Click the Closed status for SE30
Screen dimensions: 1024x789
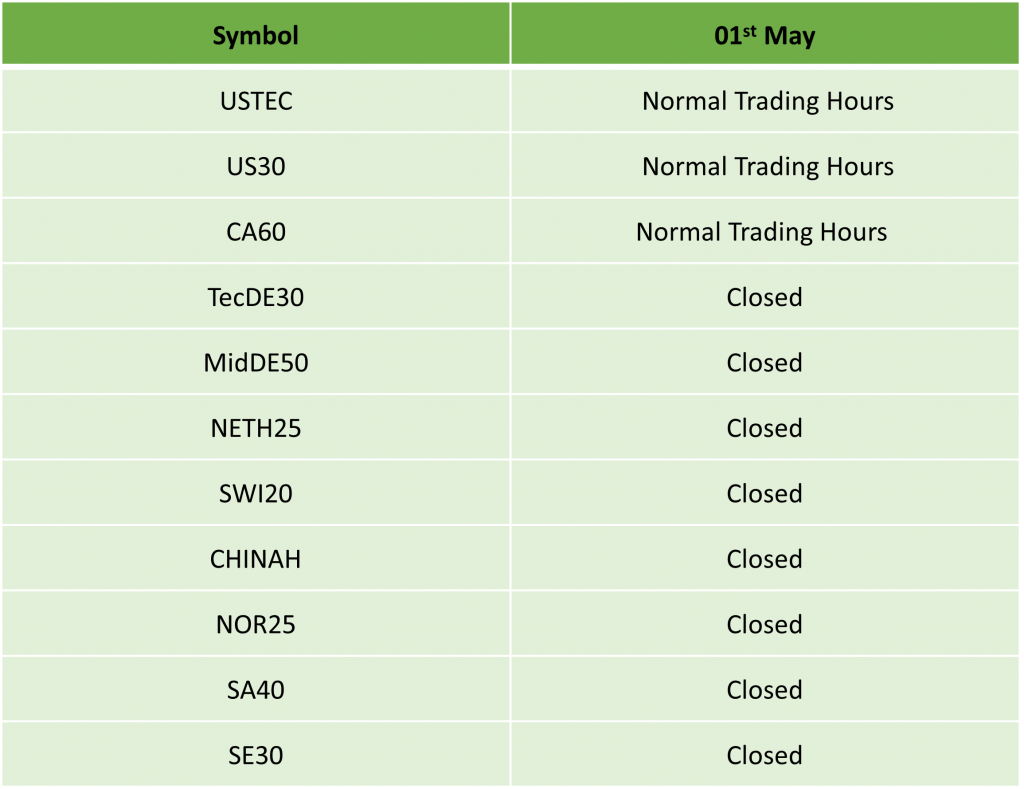tap(765, 755)
